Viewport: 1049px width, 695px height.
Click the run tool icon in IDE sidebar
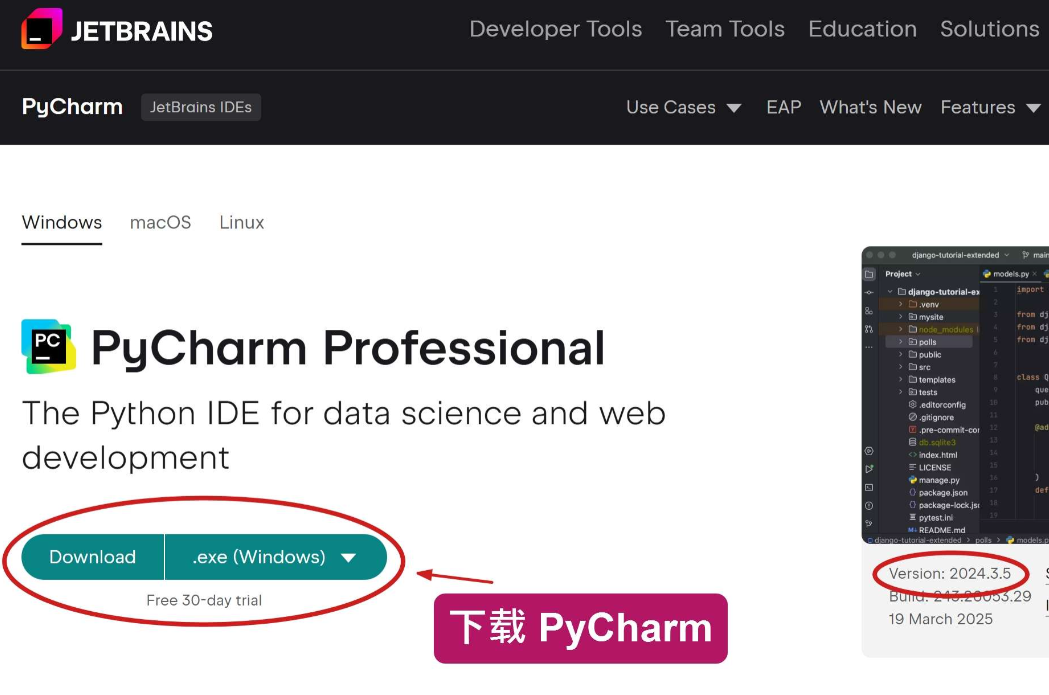[x=869, y=469]
